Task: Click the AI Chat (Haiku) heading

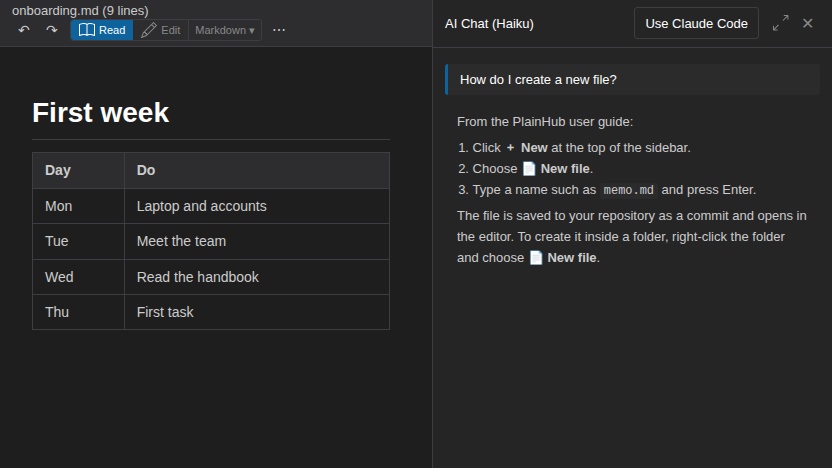Action: pos(489,24)
